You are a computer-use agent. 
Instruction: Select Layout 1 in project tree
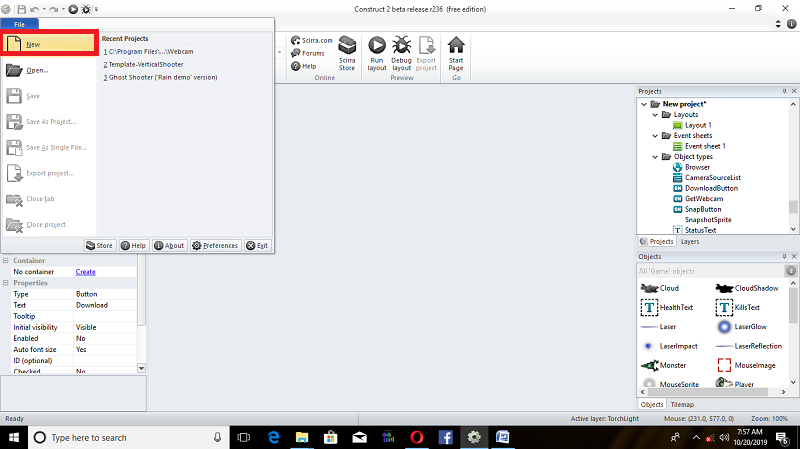pos(692,125)
